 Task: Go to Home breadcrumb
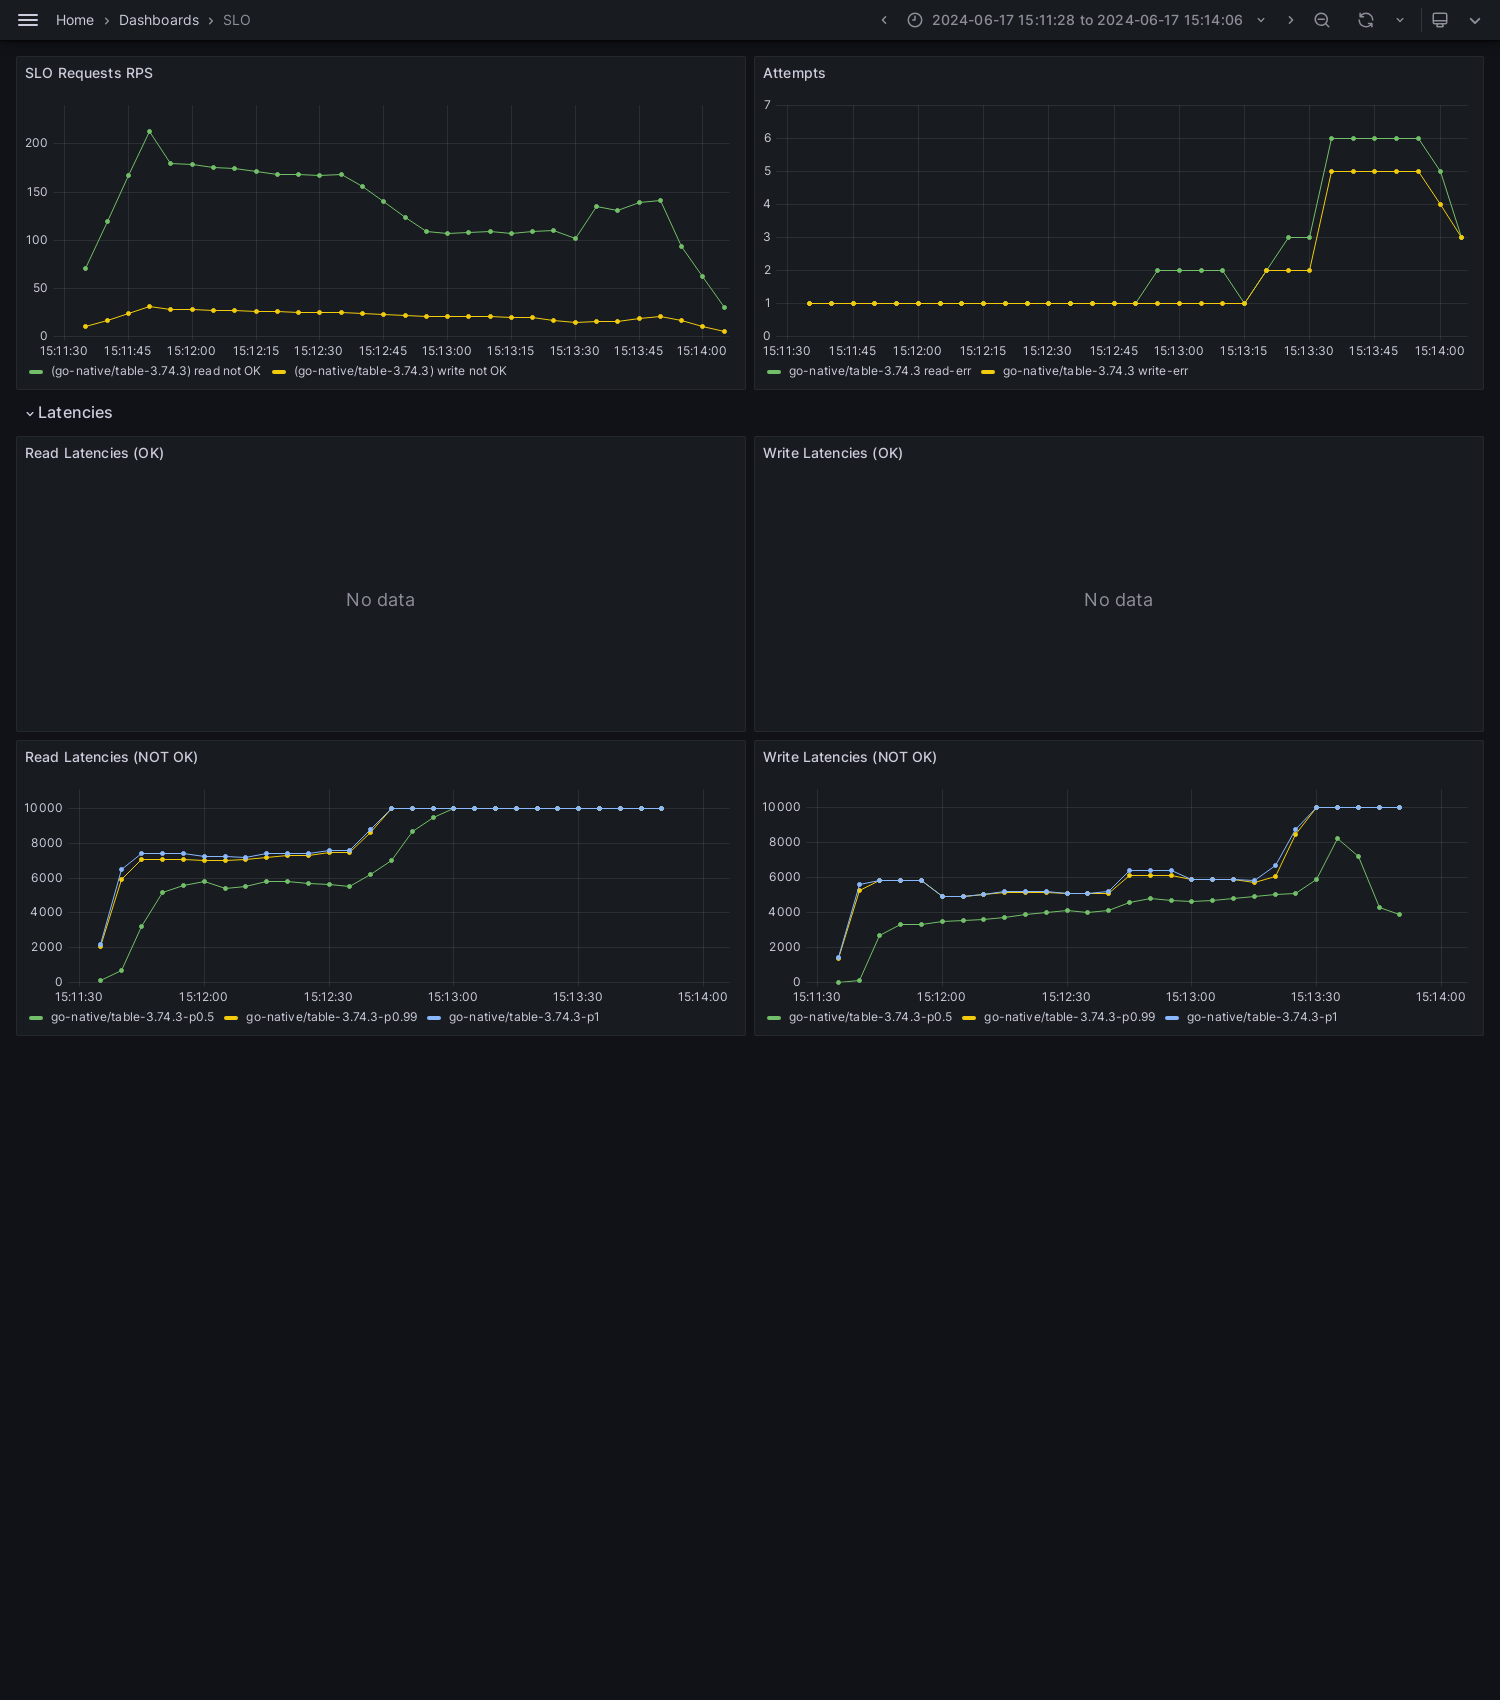click(x=75, y=20)
